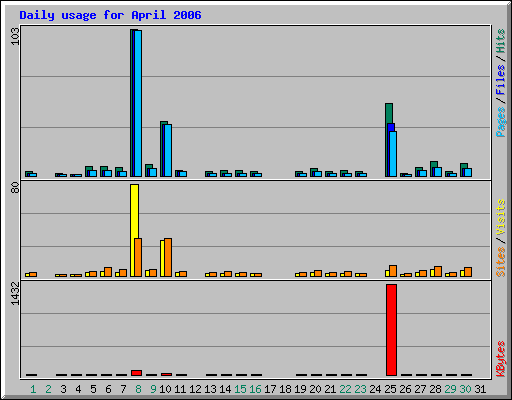This screenshot has height=400, width=512.
Task: Click the 'Sites' legend label
Action: [500, 262]
